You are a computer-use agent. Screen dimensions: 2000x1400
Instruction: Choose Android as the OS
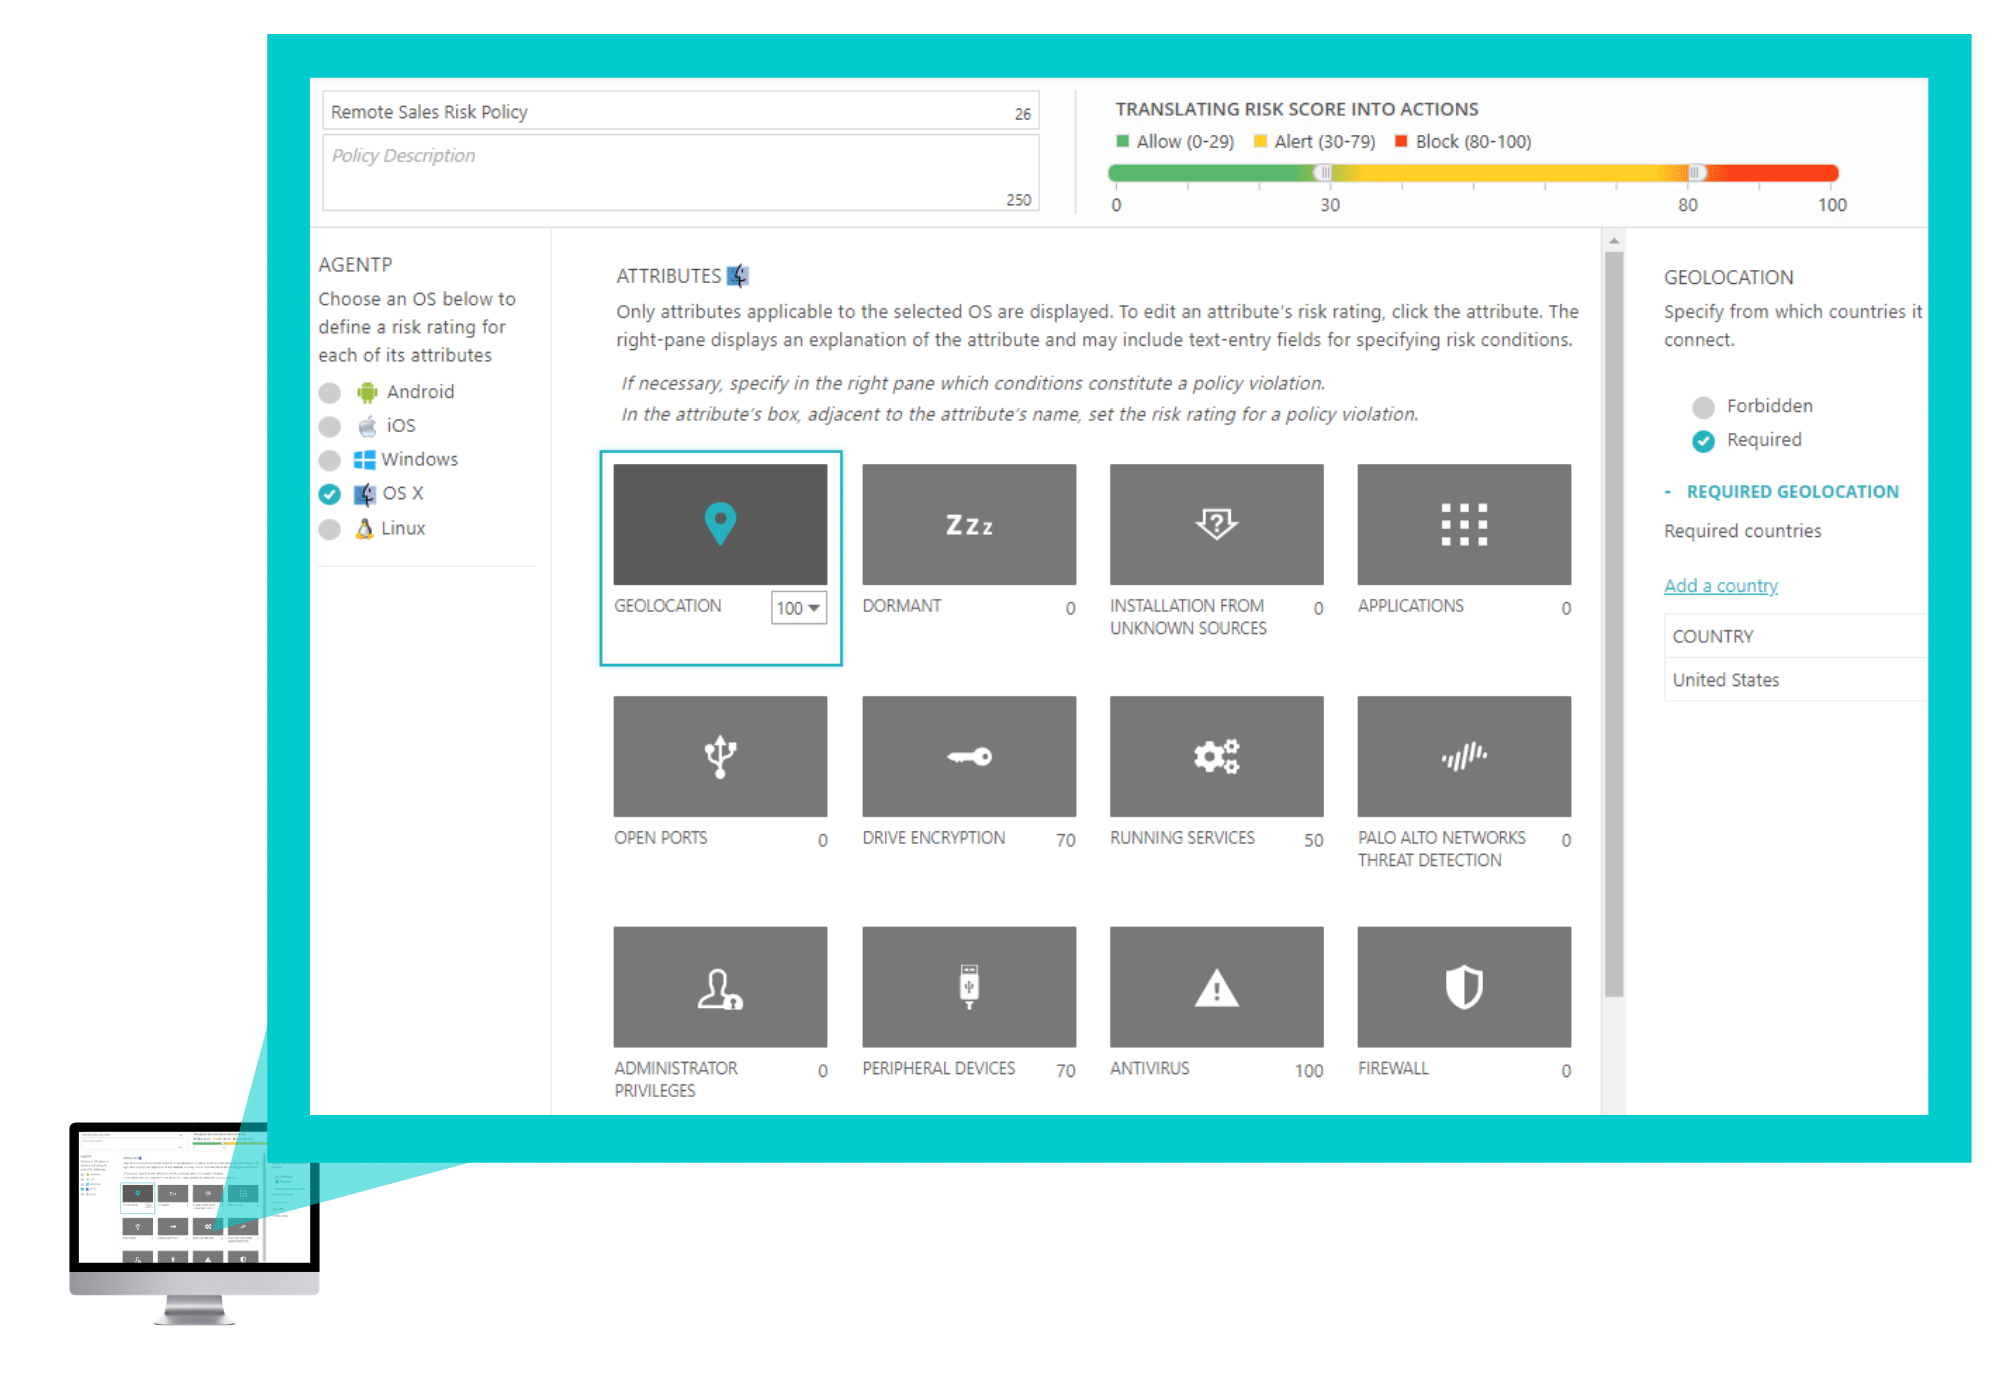pyautogui.click(x=330, y=392)
